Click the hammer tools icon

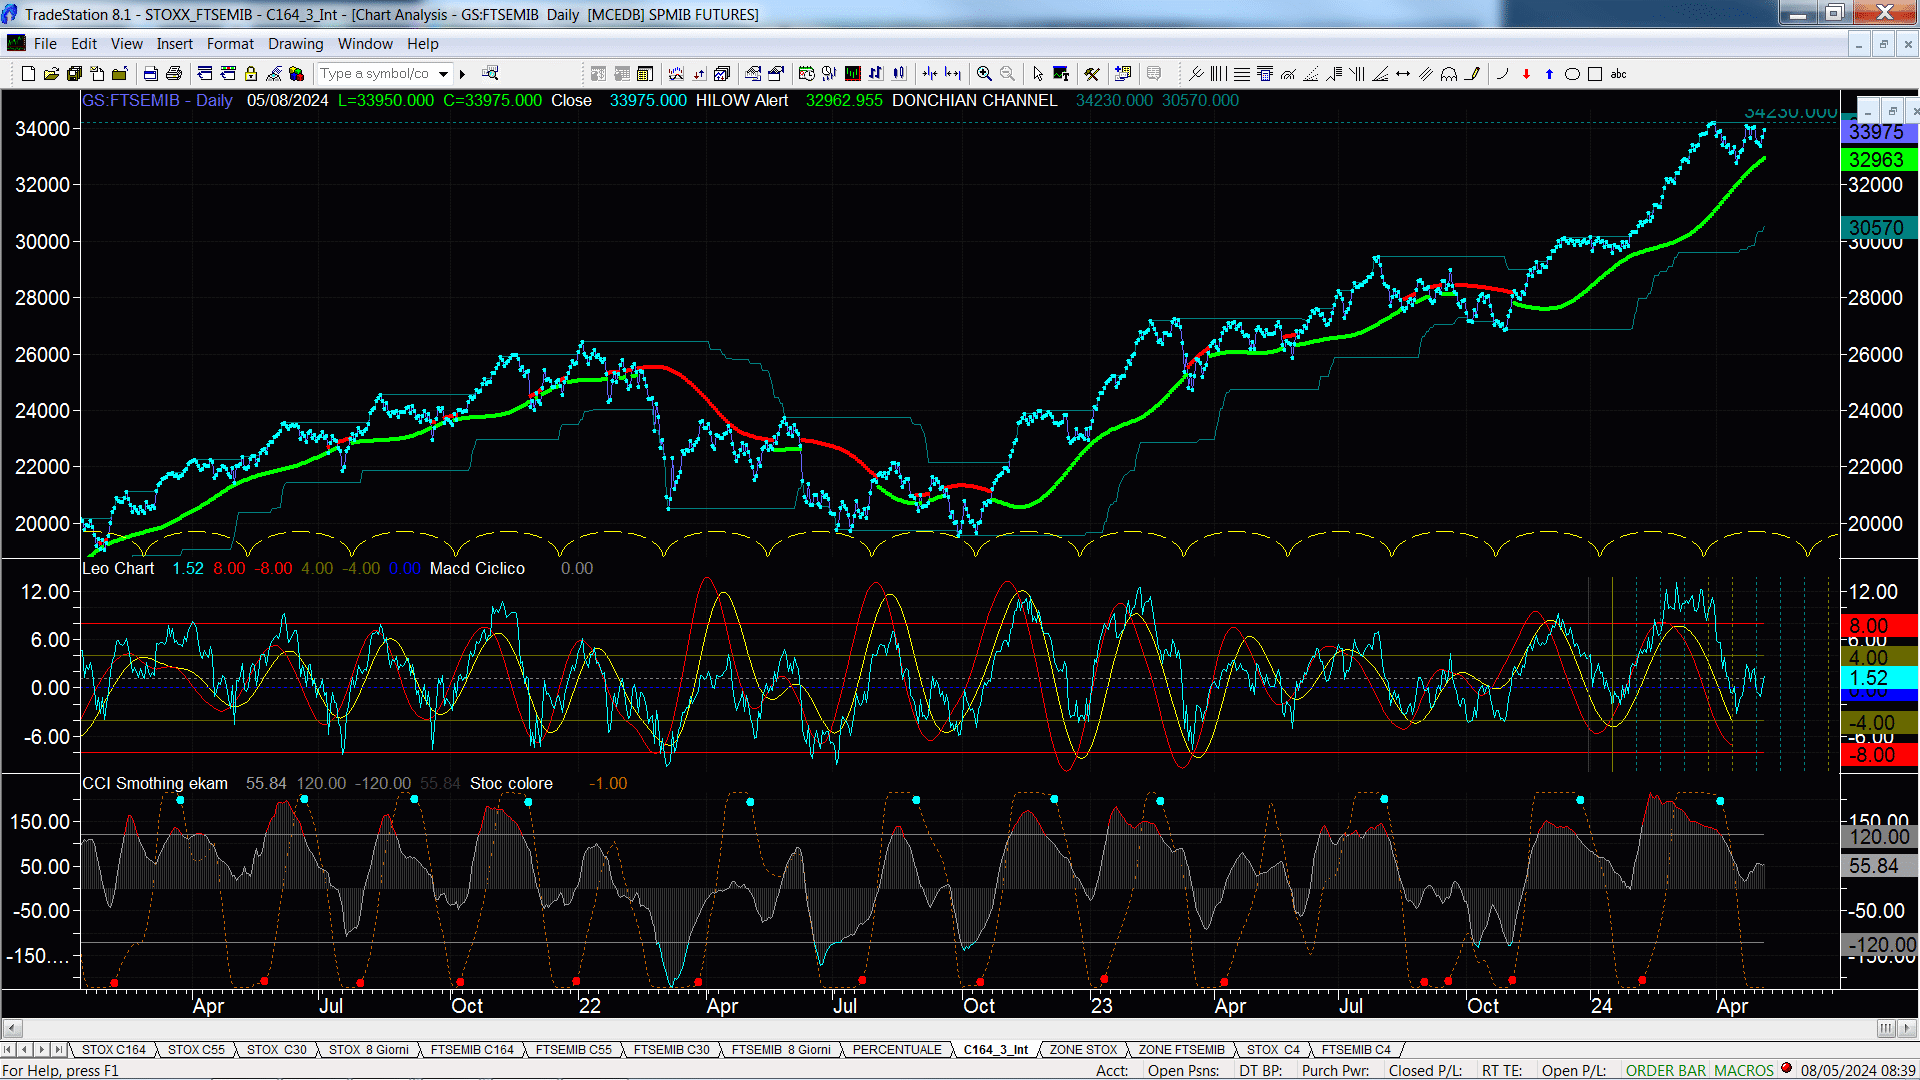[1092, 74]
